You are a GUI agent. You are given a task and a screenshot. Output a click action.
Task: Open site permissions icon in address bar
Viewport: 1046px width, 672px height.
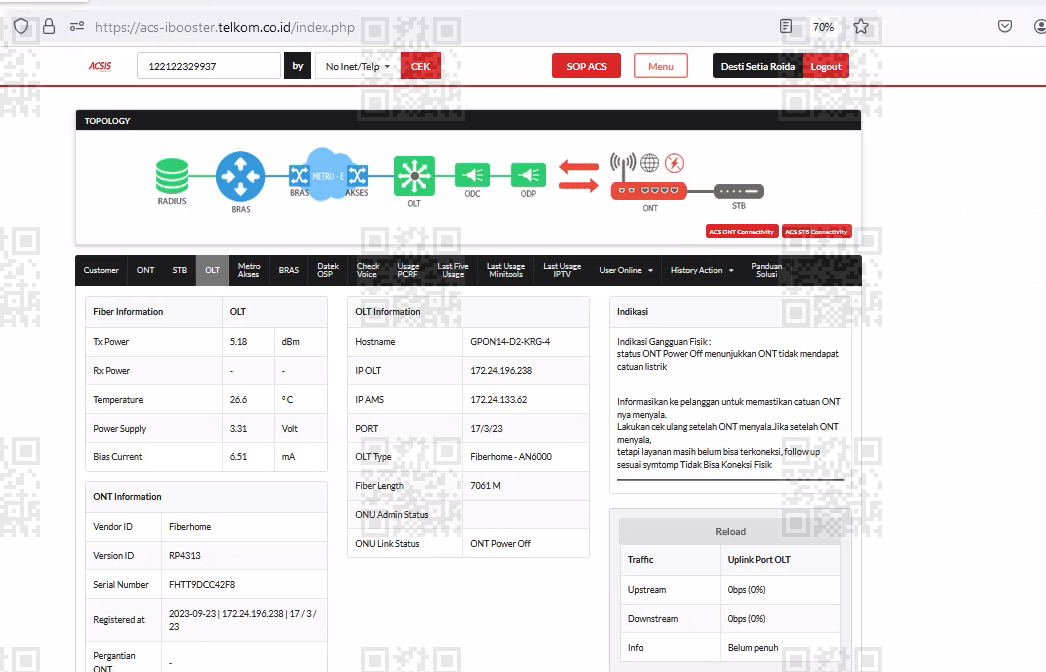tap(77, 27)
